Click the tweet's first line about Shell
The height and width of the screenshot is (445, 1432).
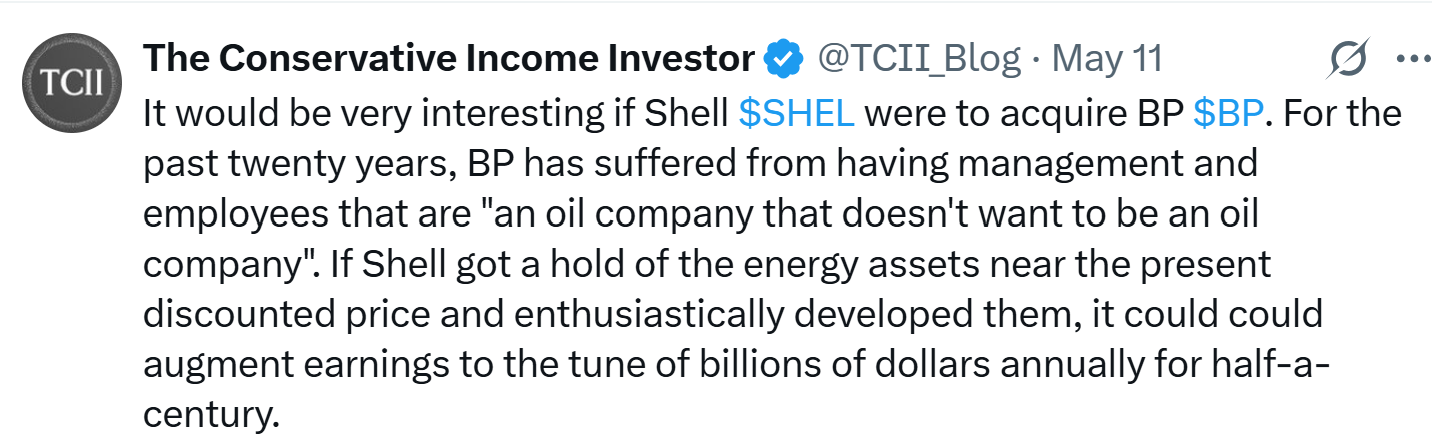pyautogui.click(x=773, y=113)
